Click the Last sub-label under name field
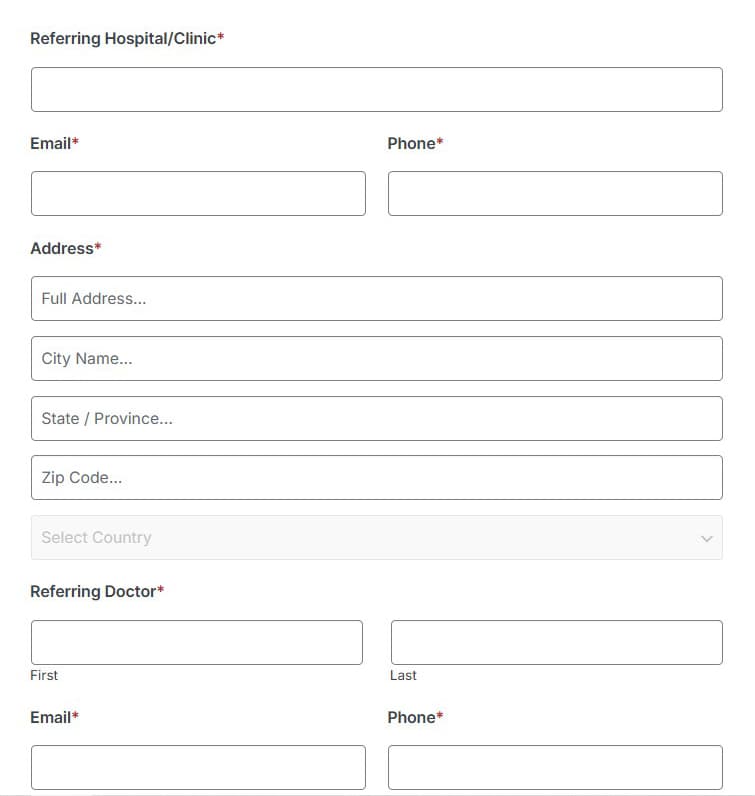Screen dimensions: 755x796 coord(403,675)
